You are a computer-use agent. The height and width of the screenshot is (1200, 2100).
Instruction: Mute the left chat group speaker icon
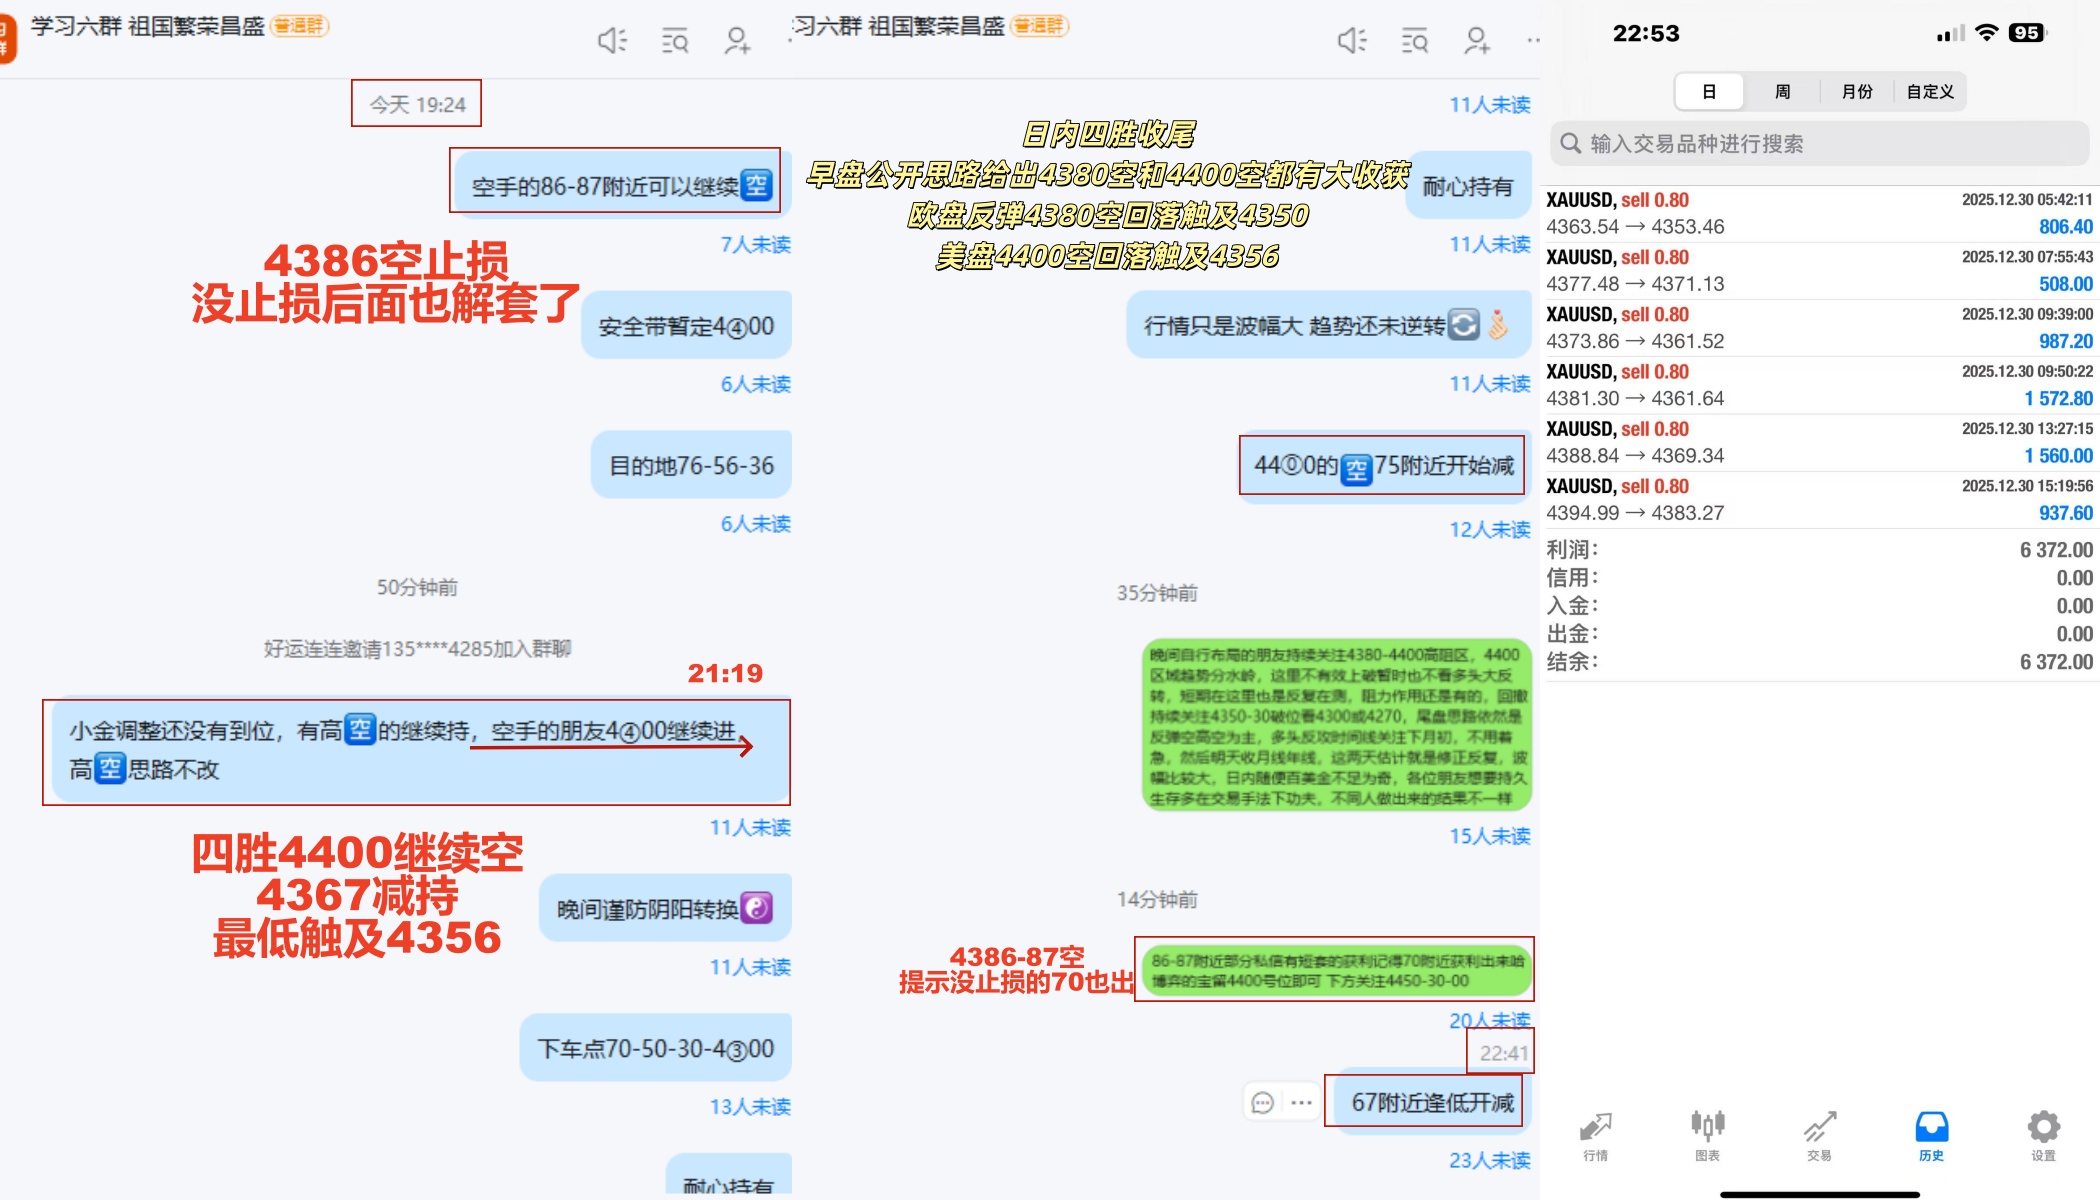[612, 41]
